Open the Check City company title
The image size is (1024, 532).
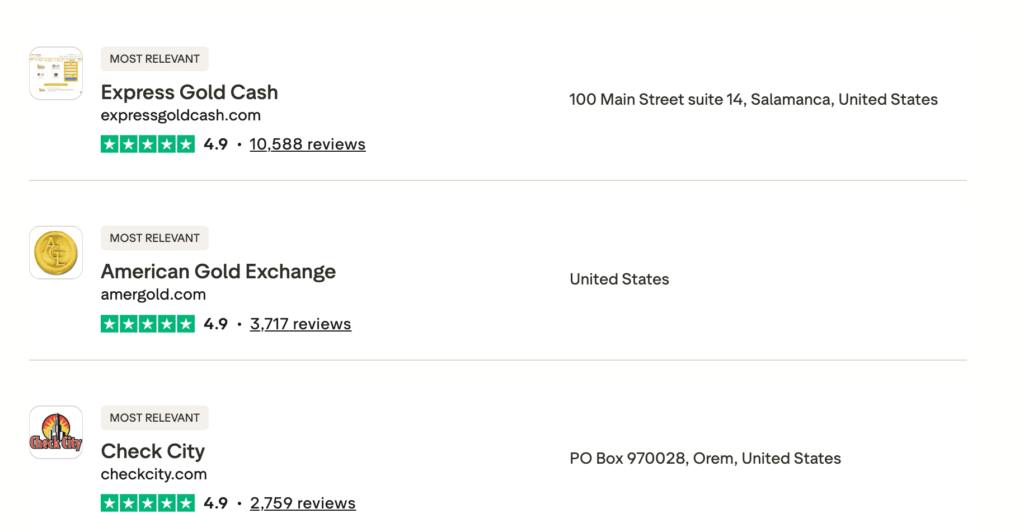point(152,451)
